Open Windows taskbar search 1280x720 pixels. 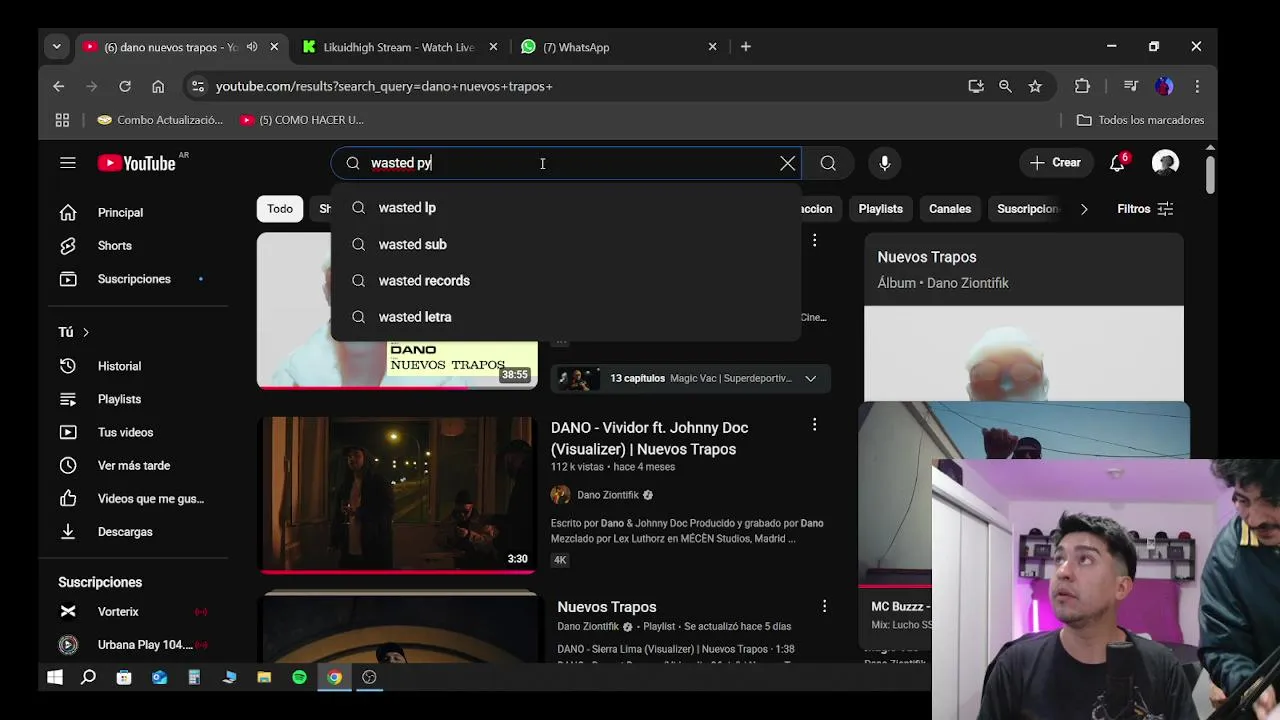coord(88,677)
